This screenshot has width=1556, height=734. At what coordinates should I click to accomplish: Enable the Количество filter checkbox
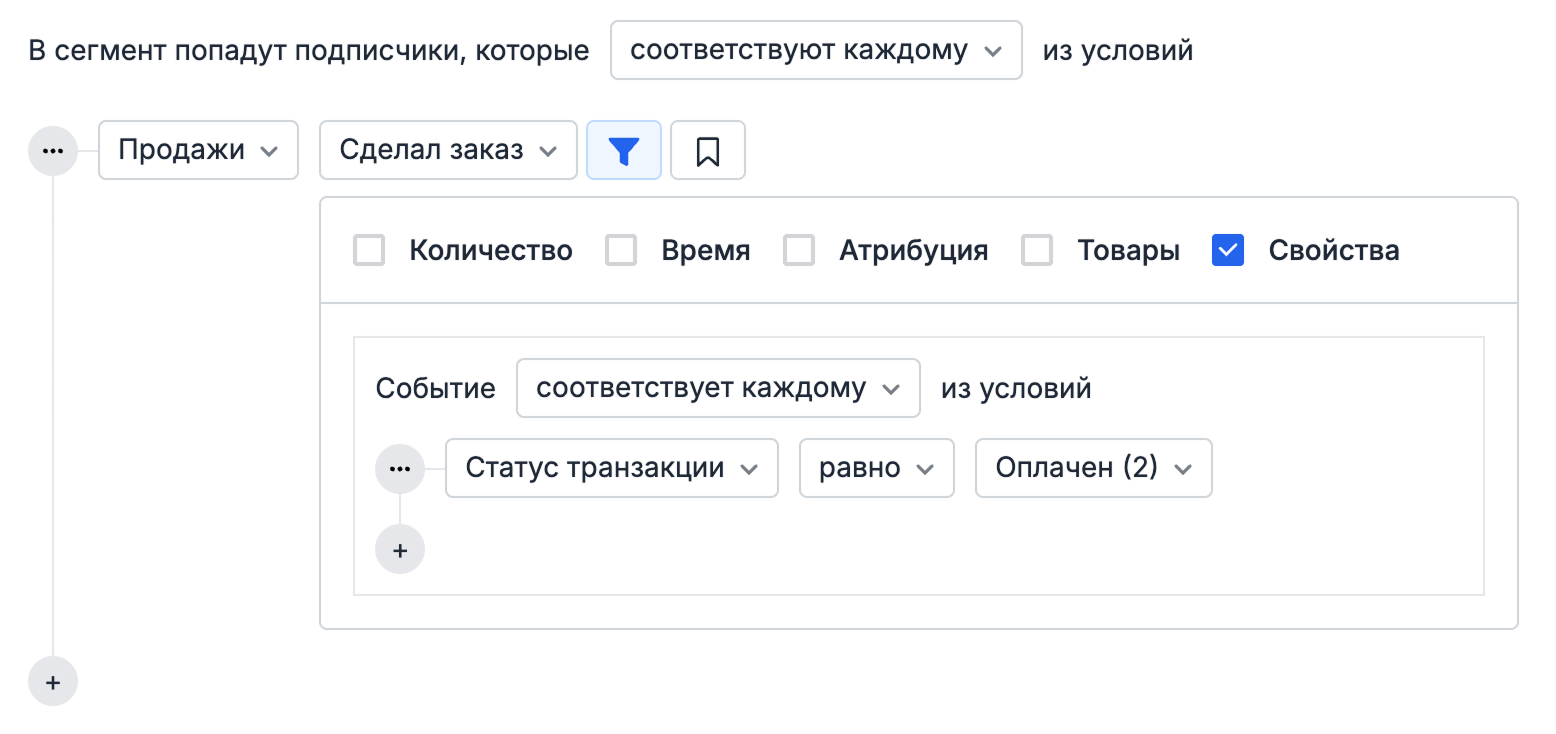[x=369, y=250]
